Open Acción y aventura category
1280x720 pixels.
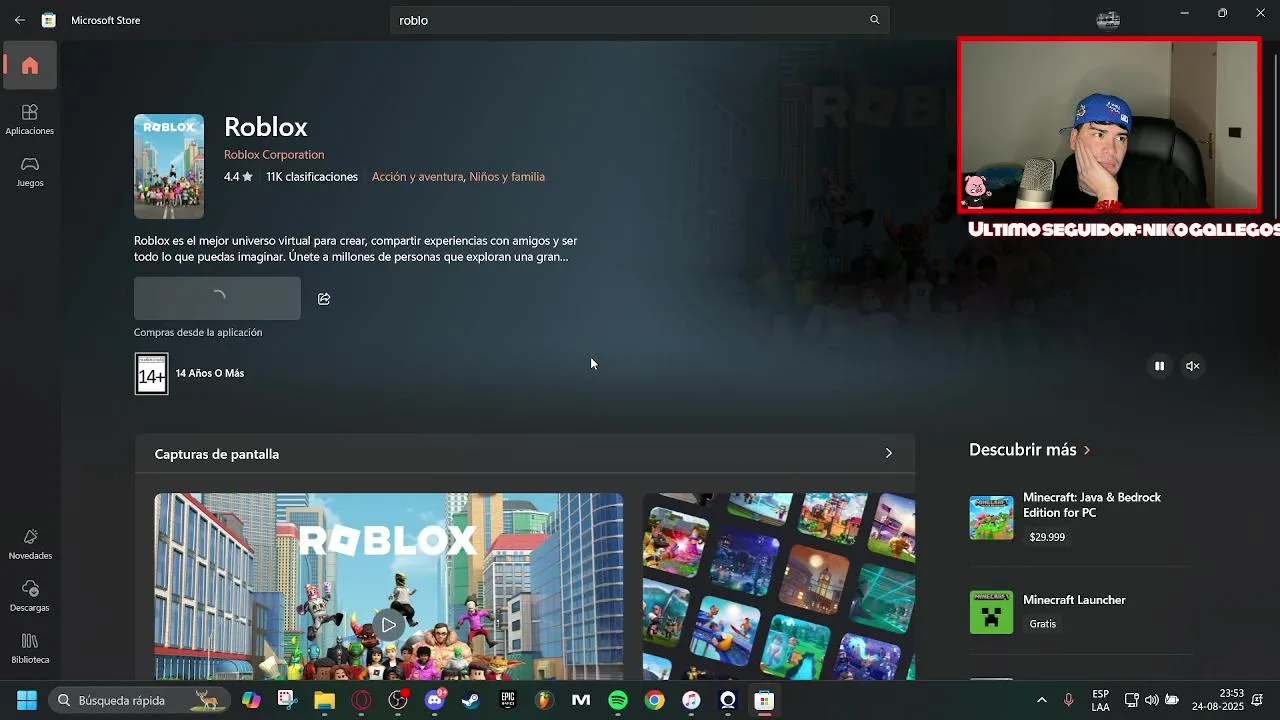[417, 177]
